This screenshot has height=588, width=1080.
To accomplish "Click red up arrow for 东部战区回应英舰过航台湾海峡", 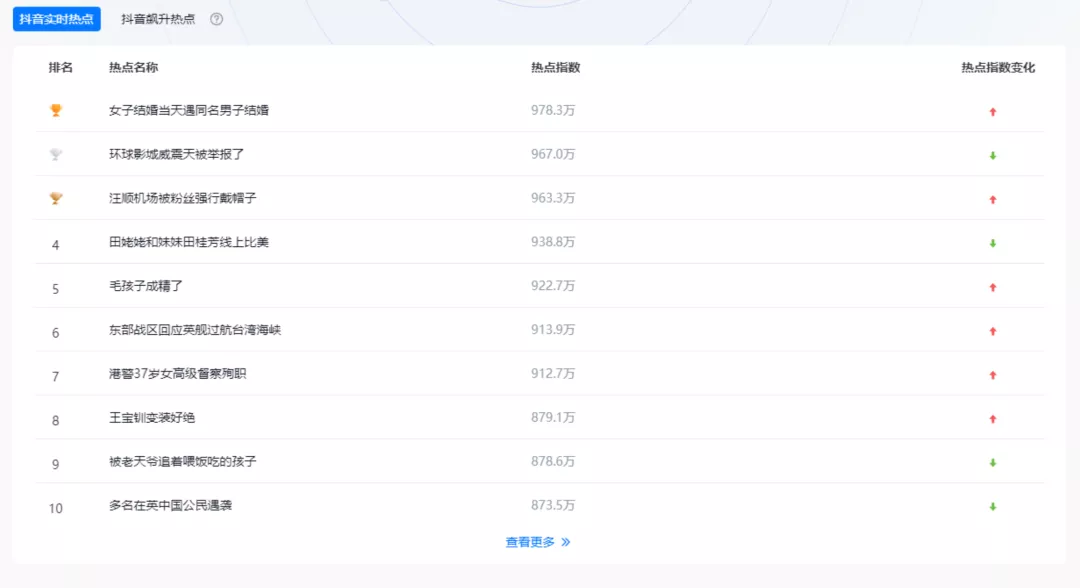I will [993, 331].
